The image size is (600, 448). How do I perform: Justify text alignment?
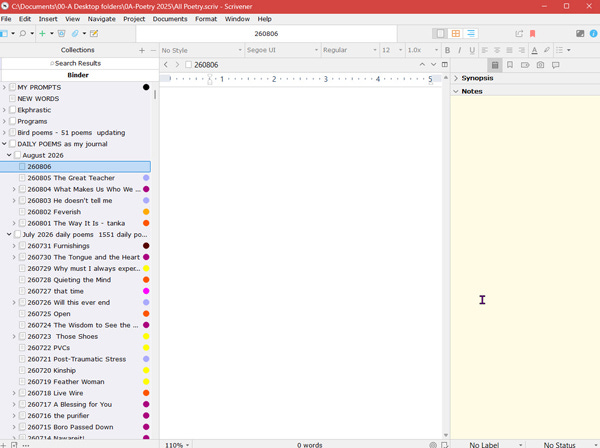click(x=509, y=50)
